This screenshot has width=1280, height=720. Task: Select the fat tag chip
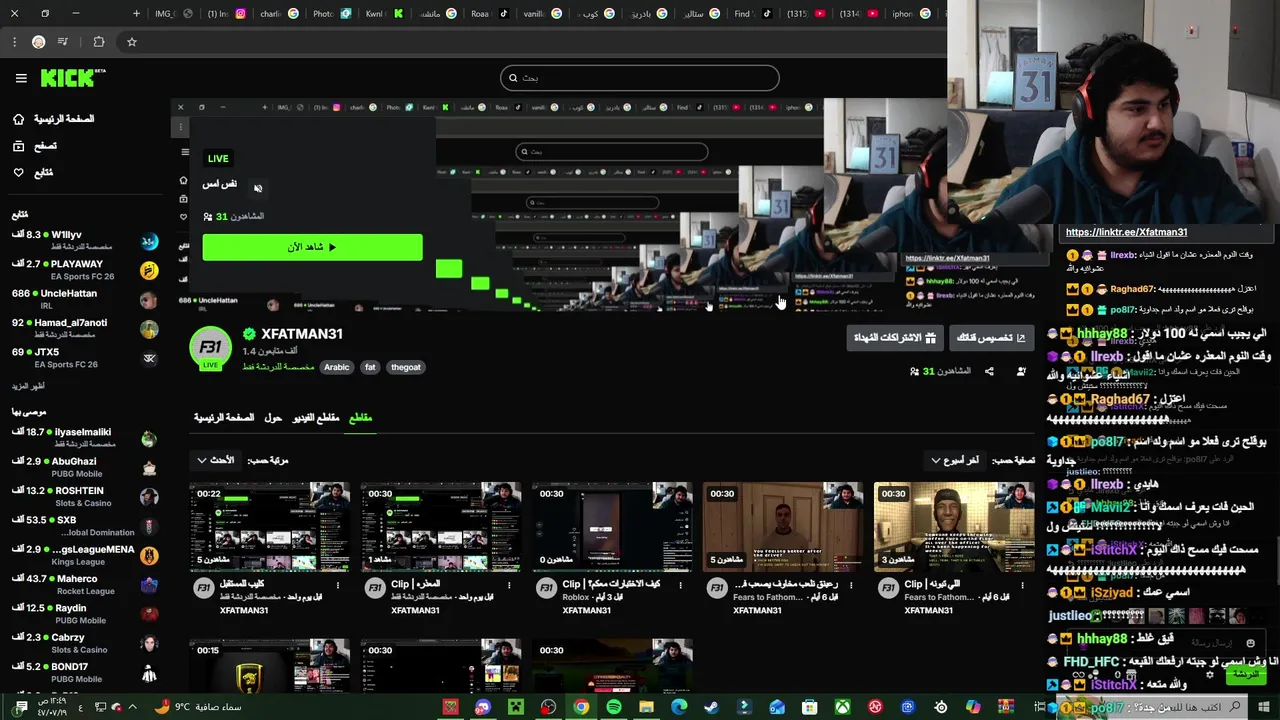coord(370,367)
